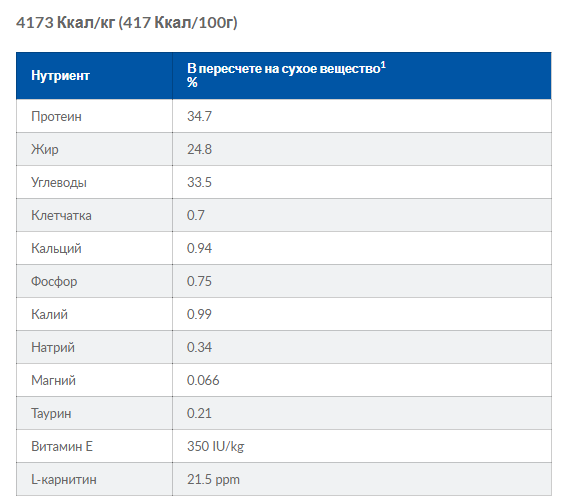Click the Кальций row label
The height and width of the screenshot is (504, 561).
[x=56, y=248]
